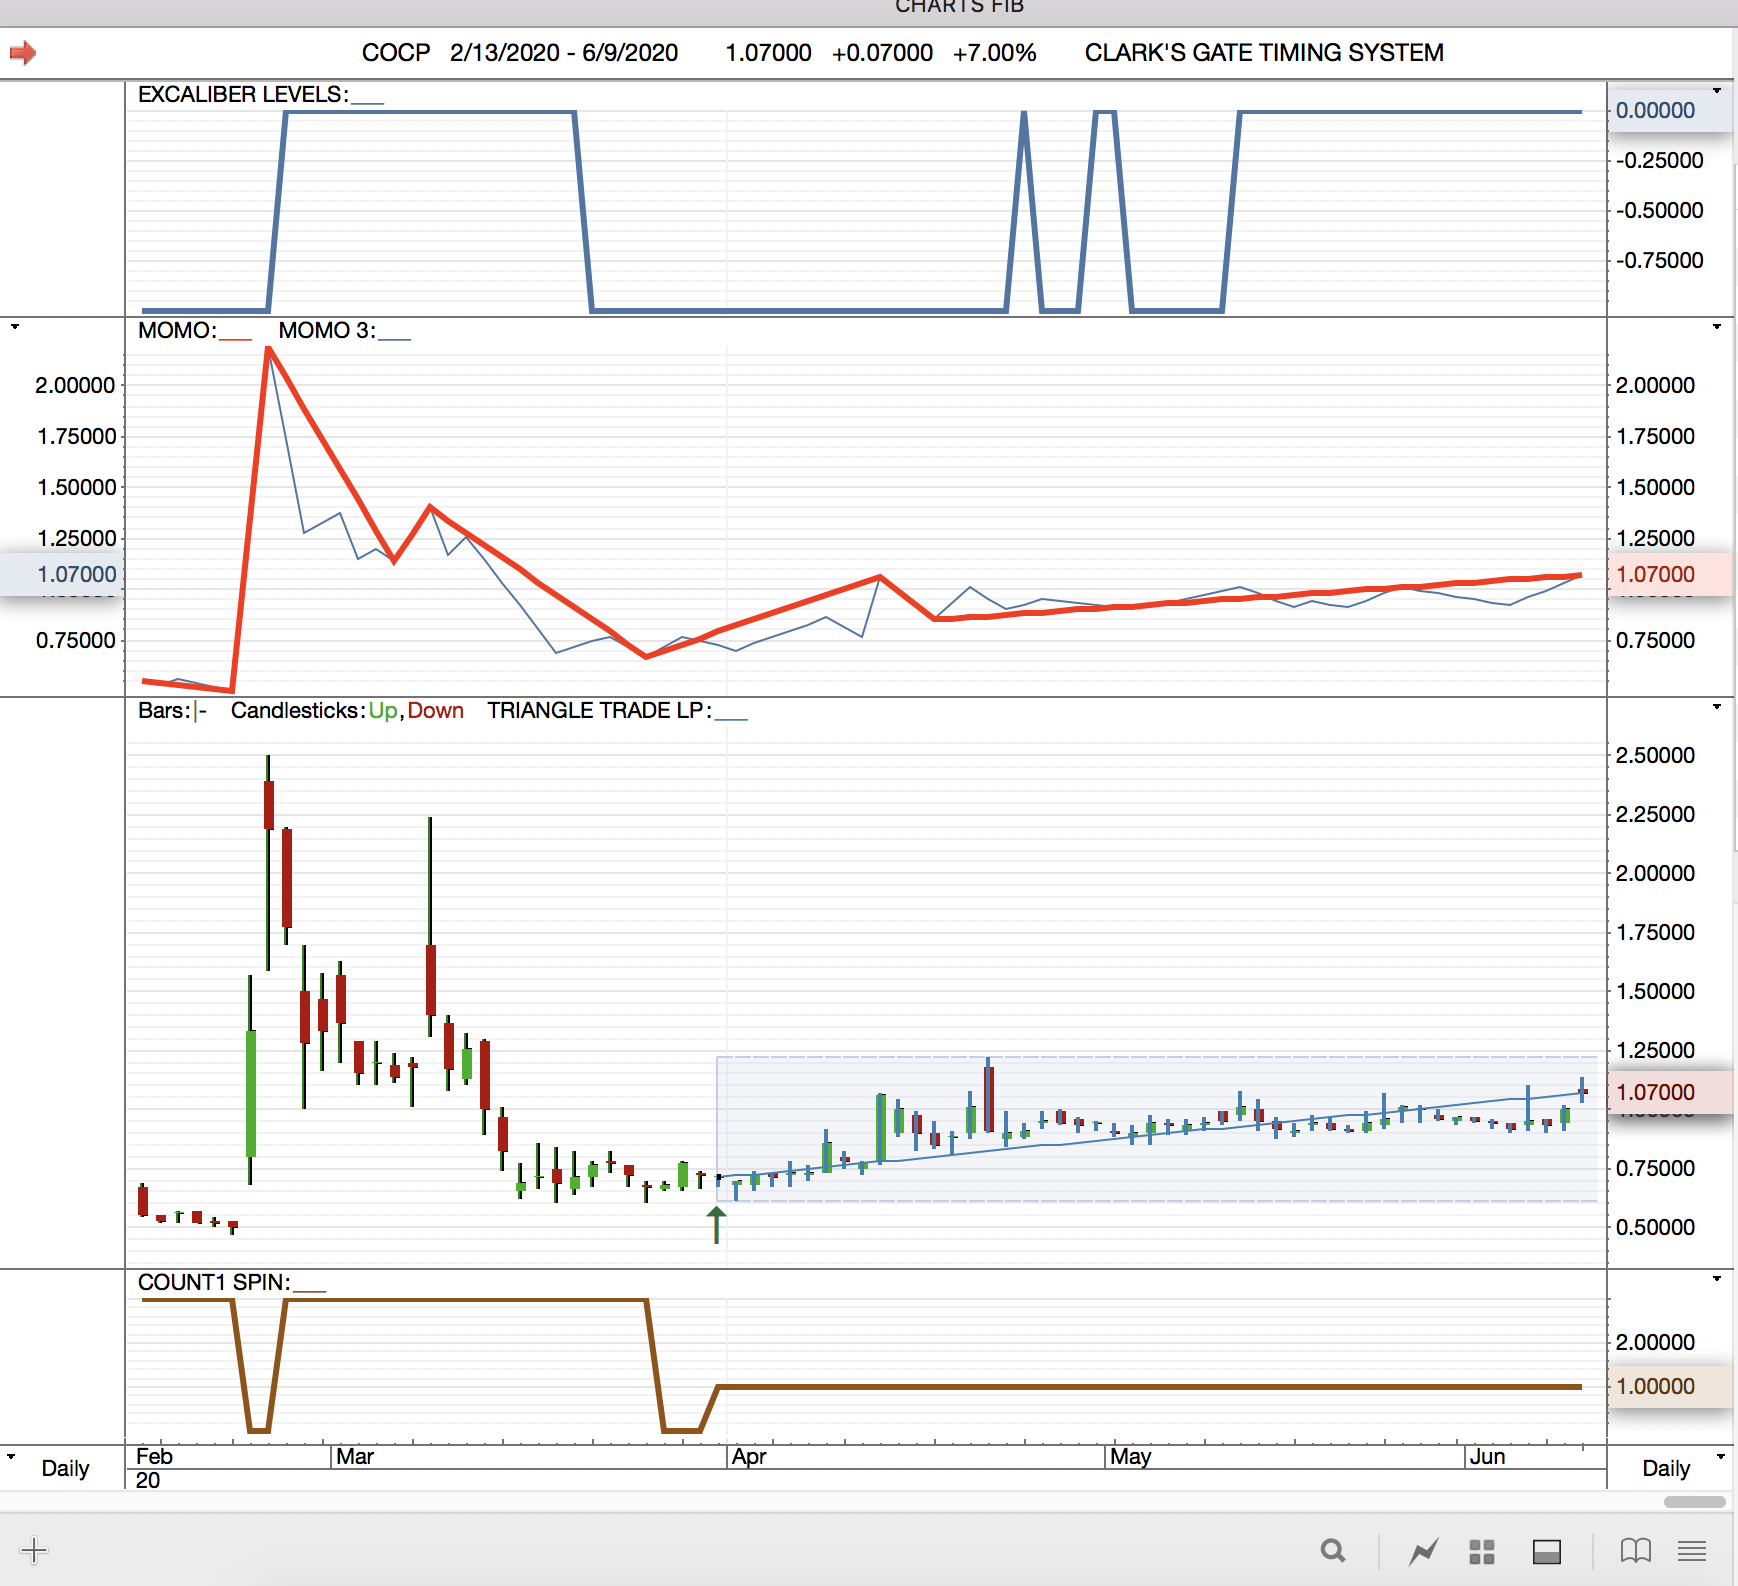The width and height of the screenshot is (1738, 1586).
Task: Click the Candlesticks legend label
Action: [297, 711]
